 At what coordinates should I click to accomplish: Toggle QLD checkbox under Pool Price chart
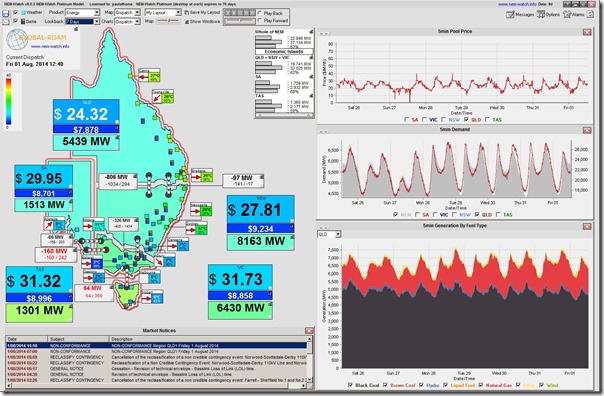(466, 120)
